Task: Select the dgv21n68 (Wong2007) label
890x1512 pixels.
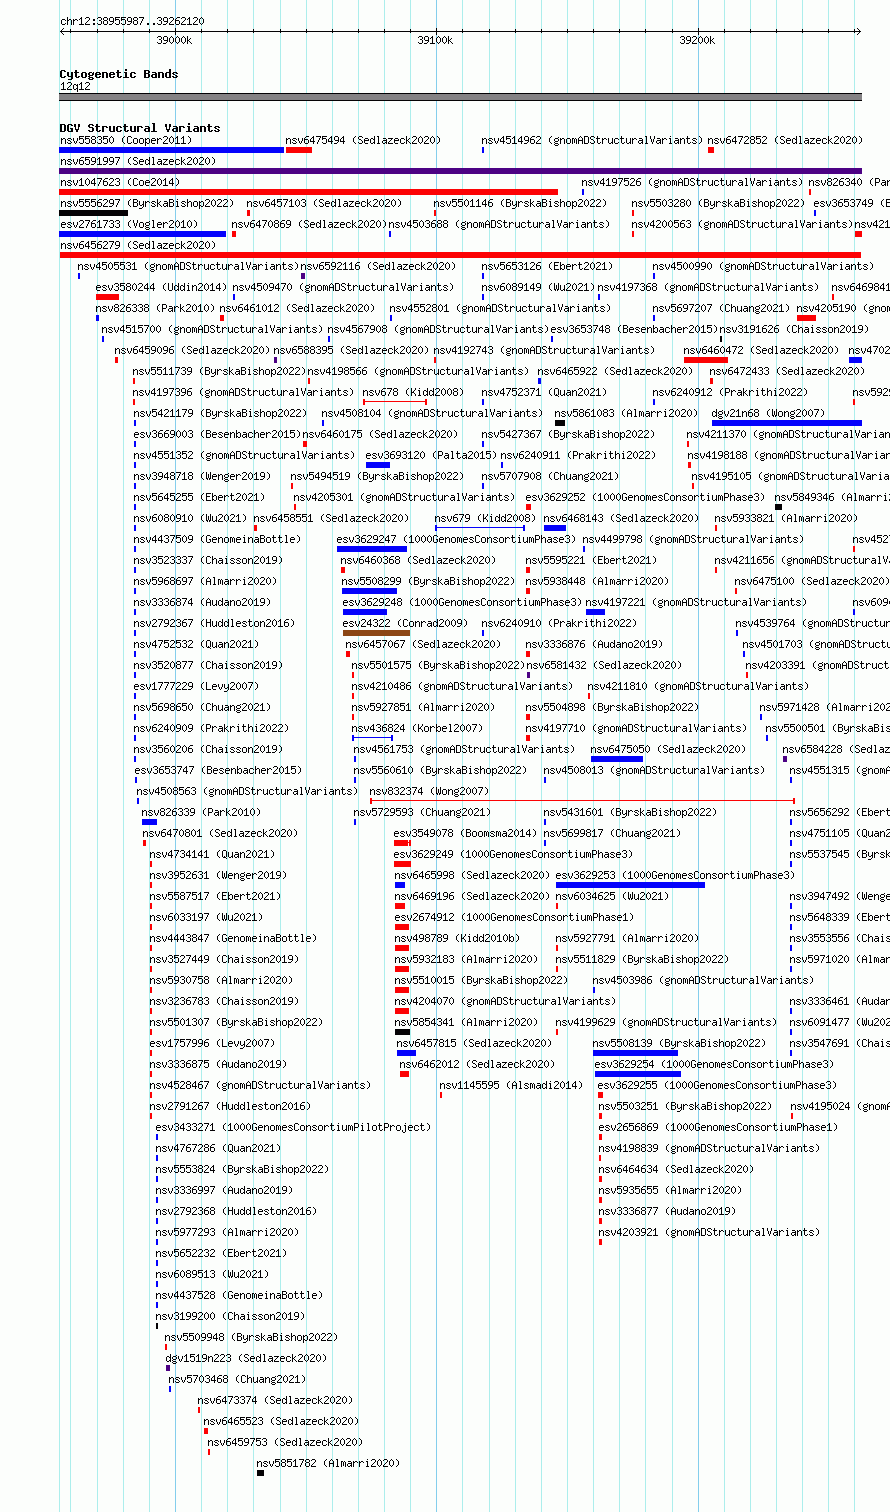Action: 768,414
